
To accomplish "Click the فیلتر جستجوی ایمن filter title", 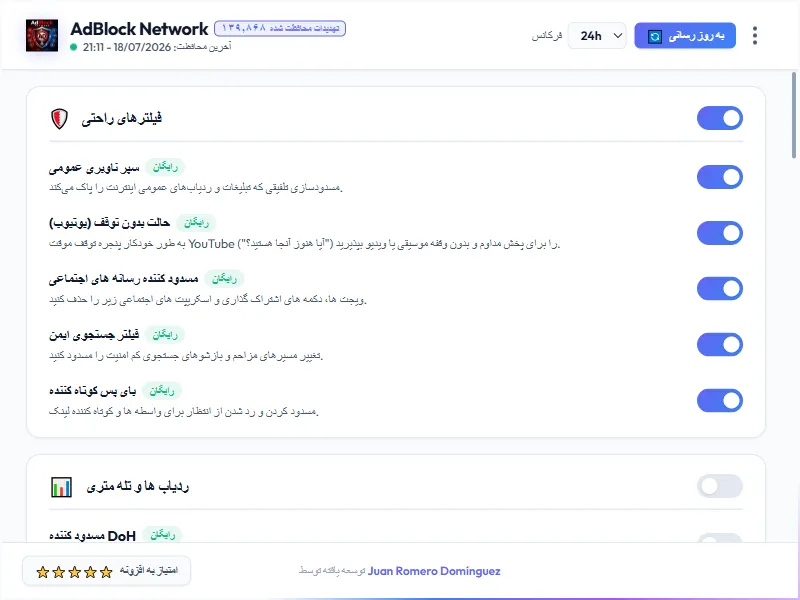I will tap(94, 335).
